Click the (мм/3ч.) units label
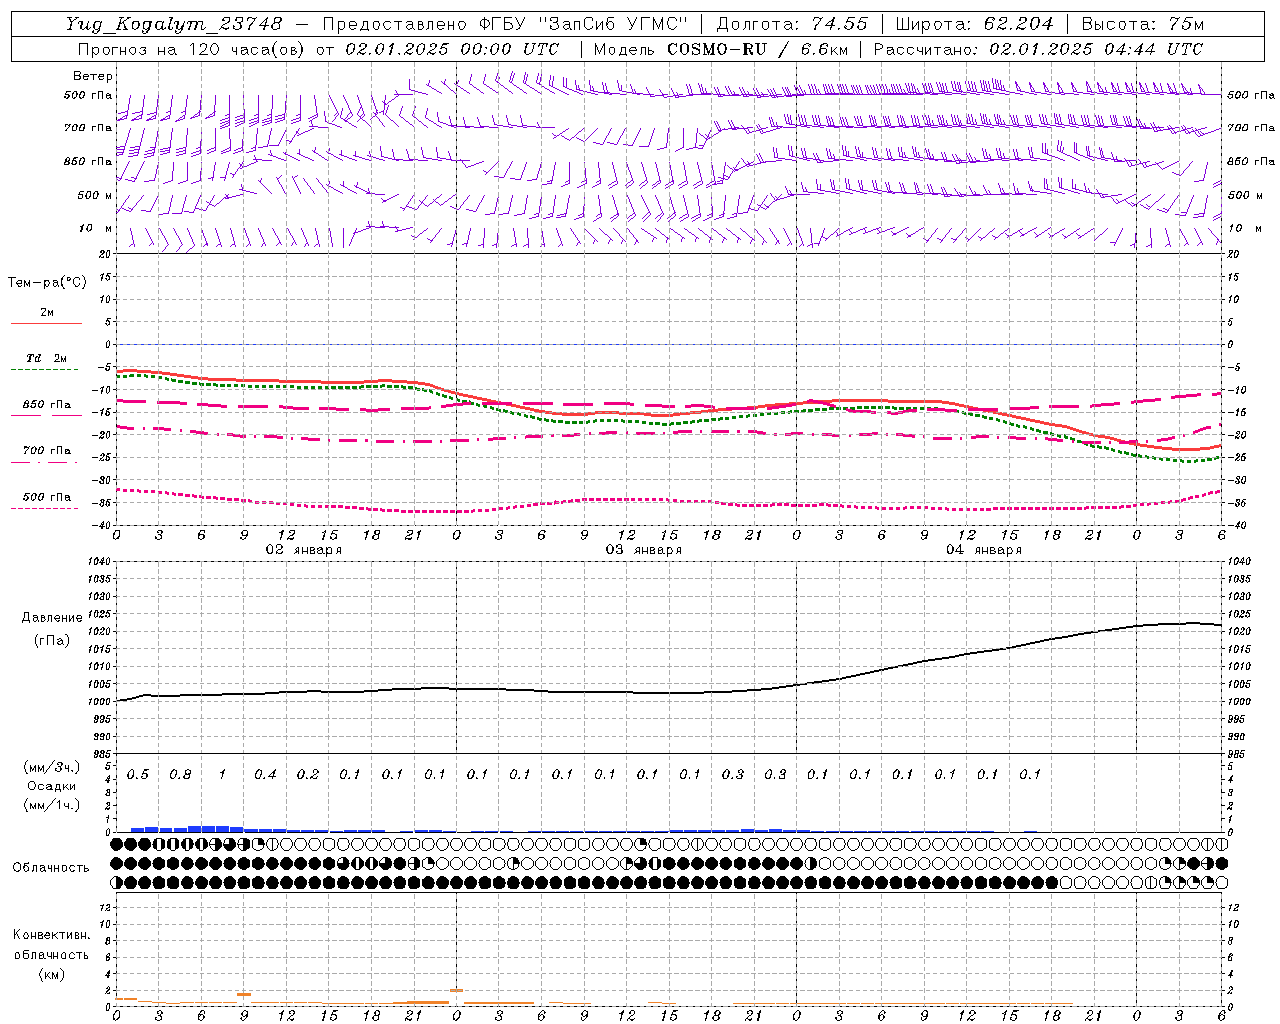The image size is (1280, 1024). pos(52,767)
